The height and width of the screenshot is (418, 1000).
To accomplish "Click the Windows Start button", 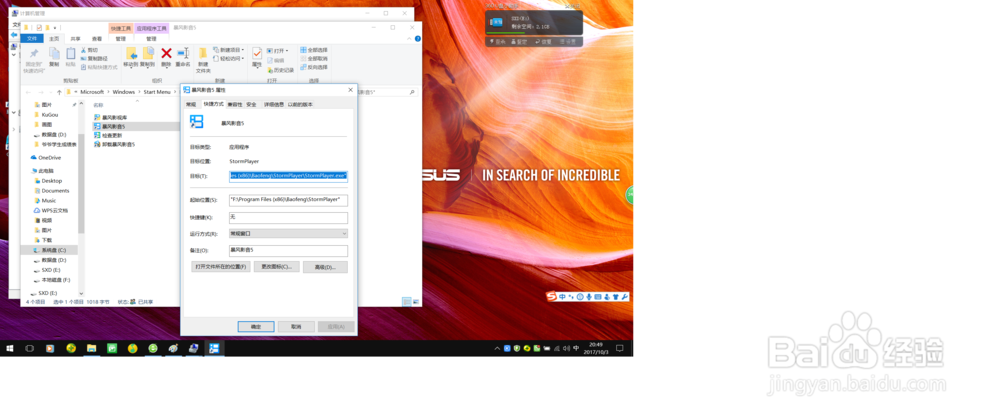I will (10, 348).
